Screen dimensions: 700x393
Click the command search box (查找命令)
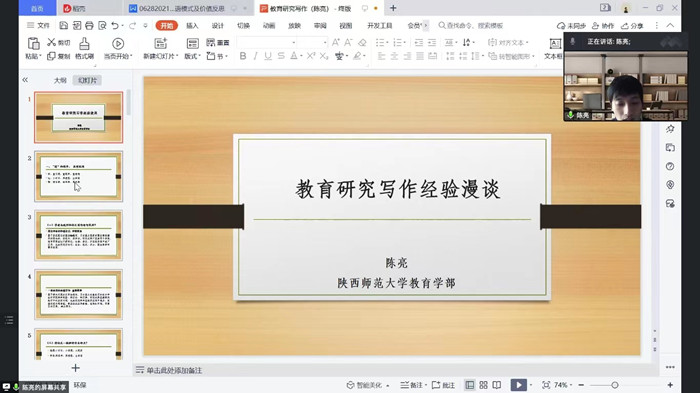pyautogui.click(x=471, y=25)
